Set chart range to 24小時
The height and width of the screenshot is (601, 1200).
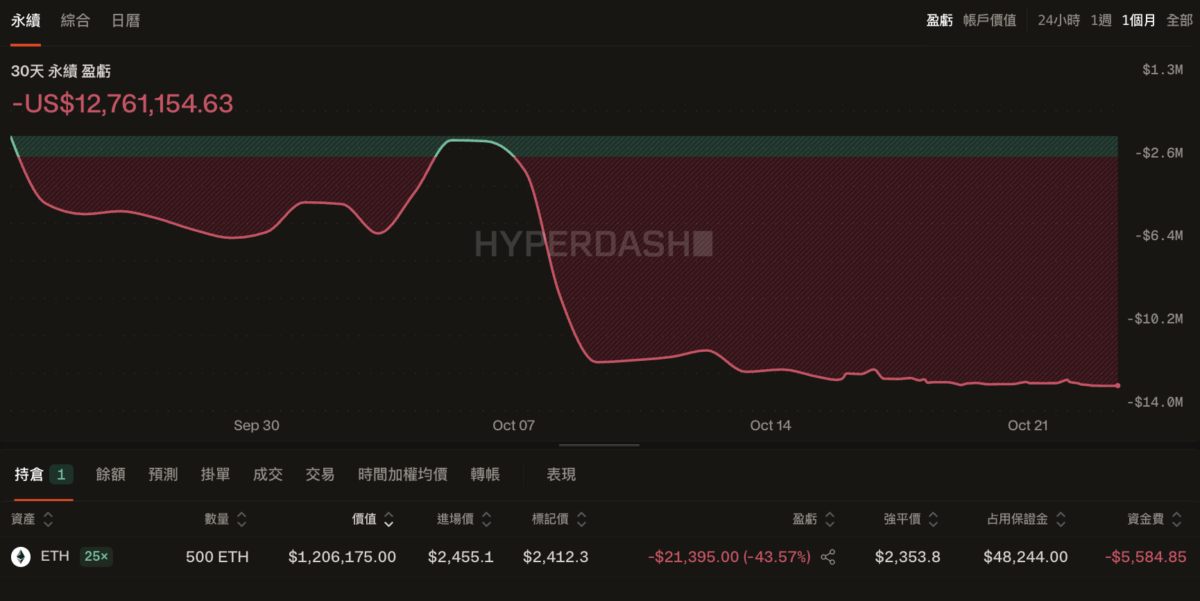[1058, 20]
